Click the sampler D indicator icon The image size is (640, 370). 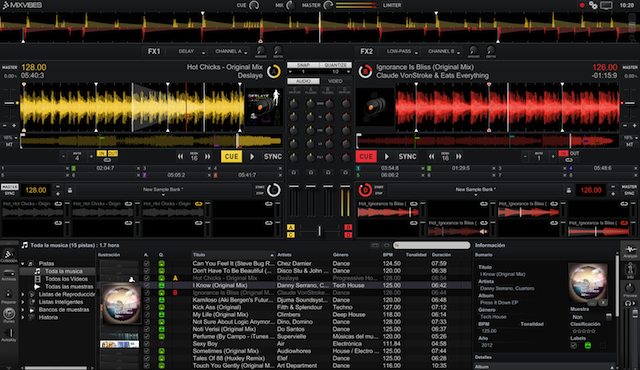(x=364, y=190)
